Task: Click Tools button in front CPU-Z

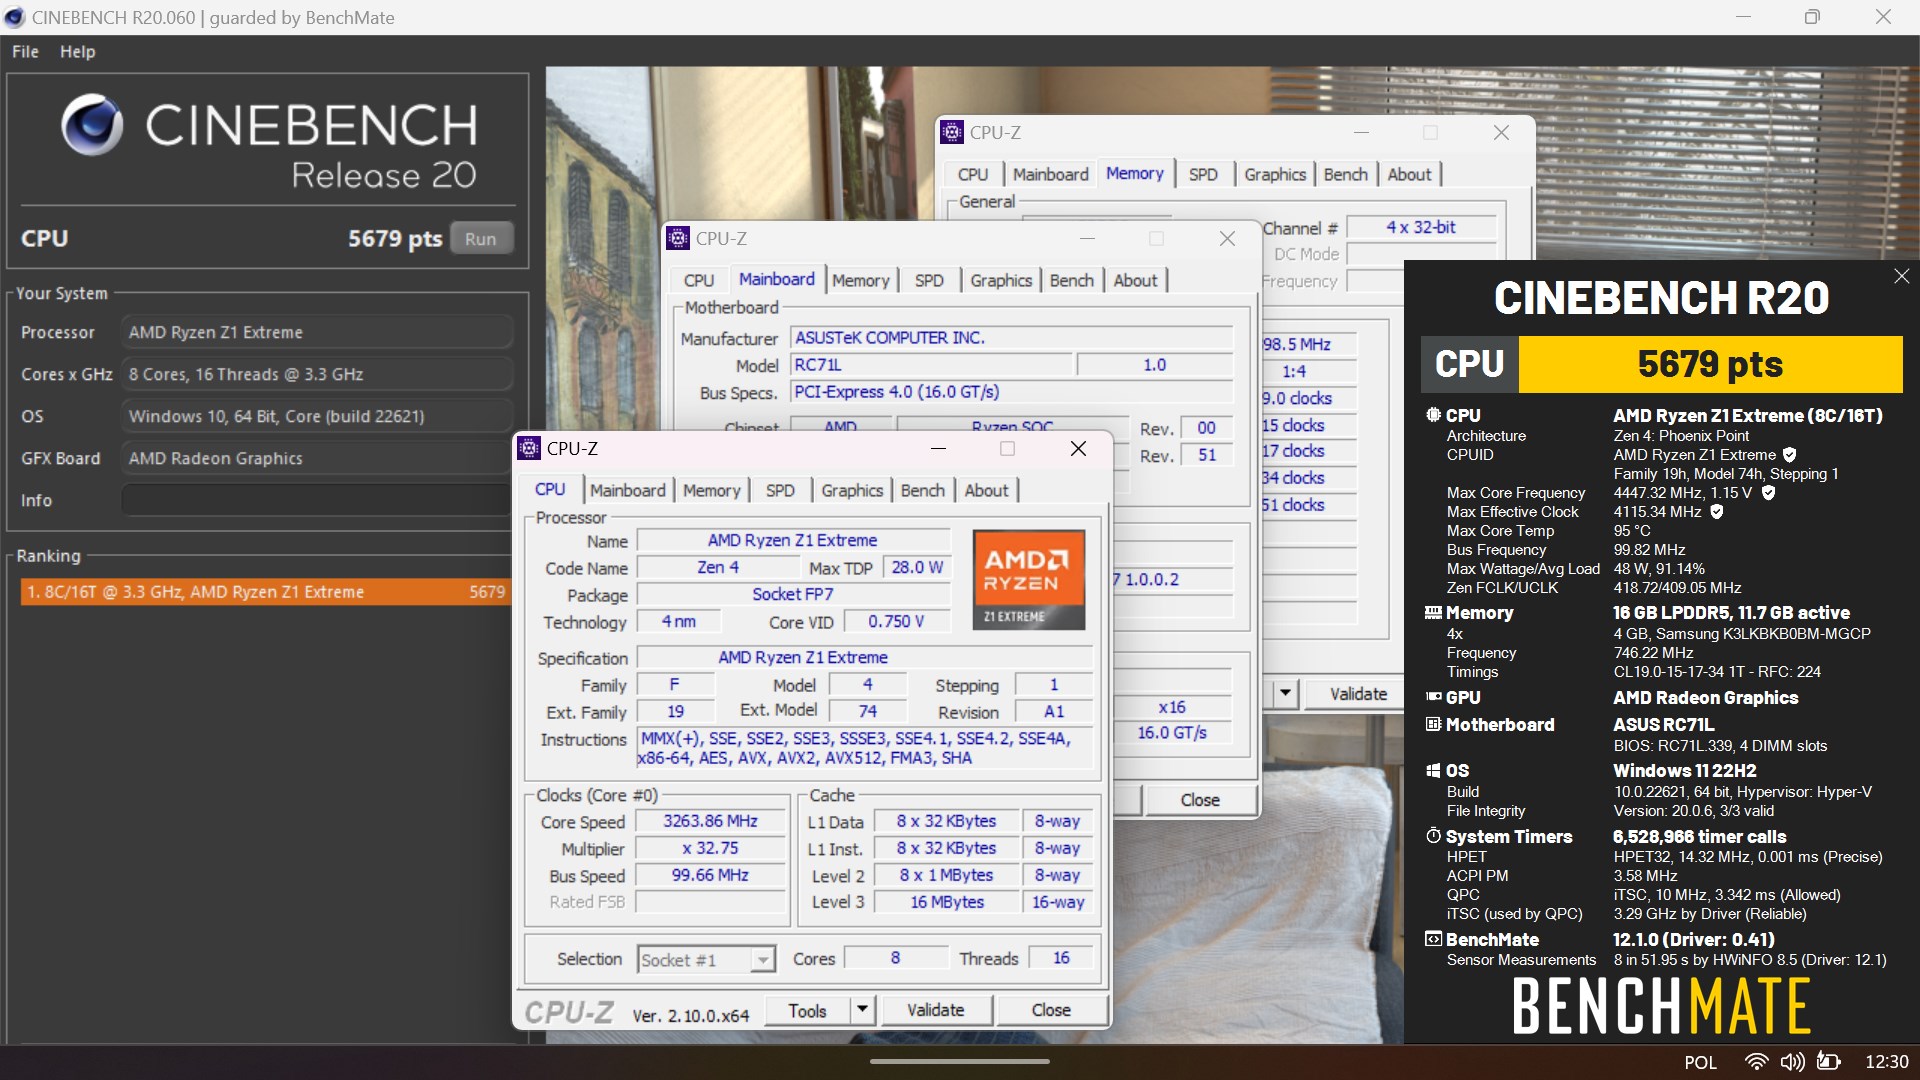Action: pos(807,1010)
